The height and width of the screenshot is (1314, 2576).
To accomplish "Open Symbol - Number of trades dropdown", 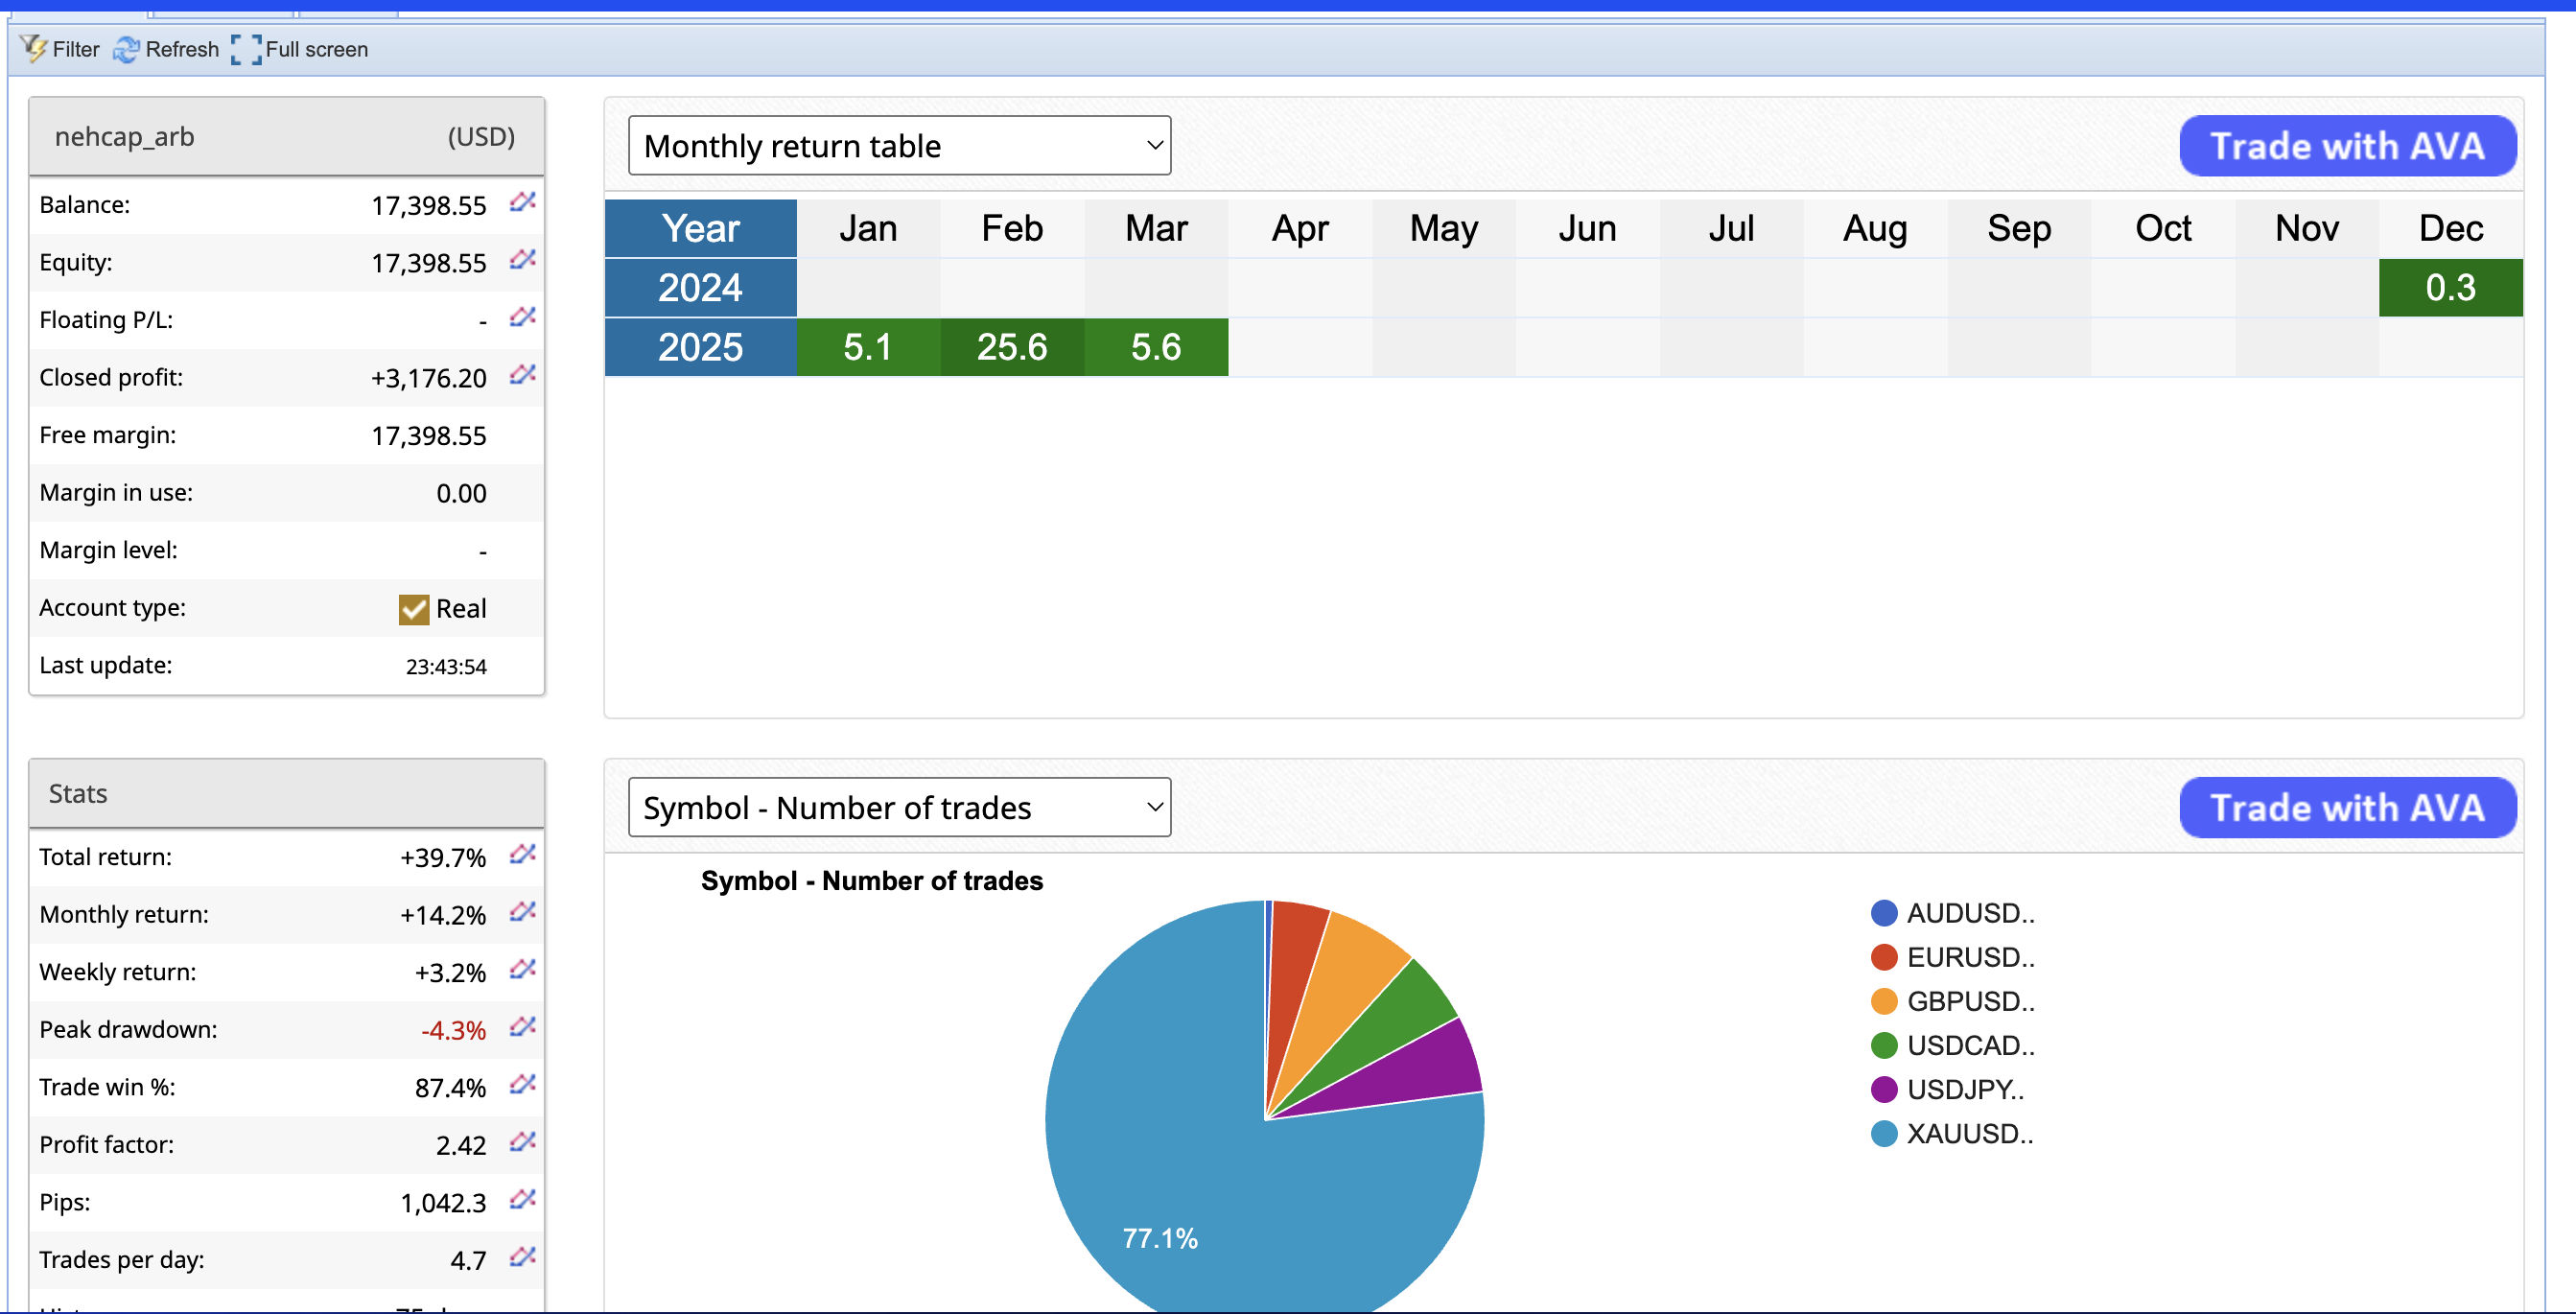I will pyautogui.click(x=899, y=807).
